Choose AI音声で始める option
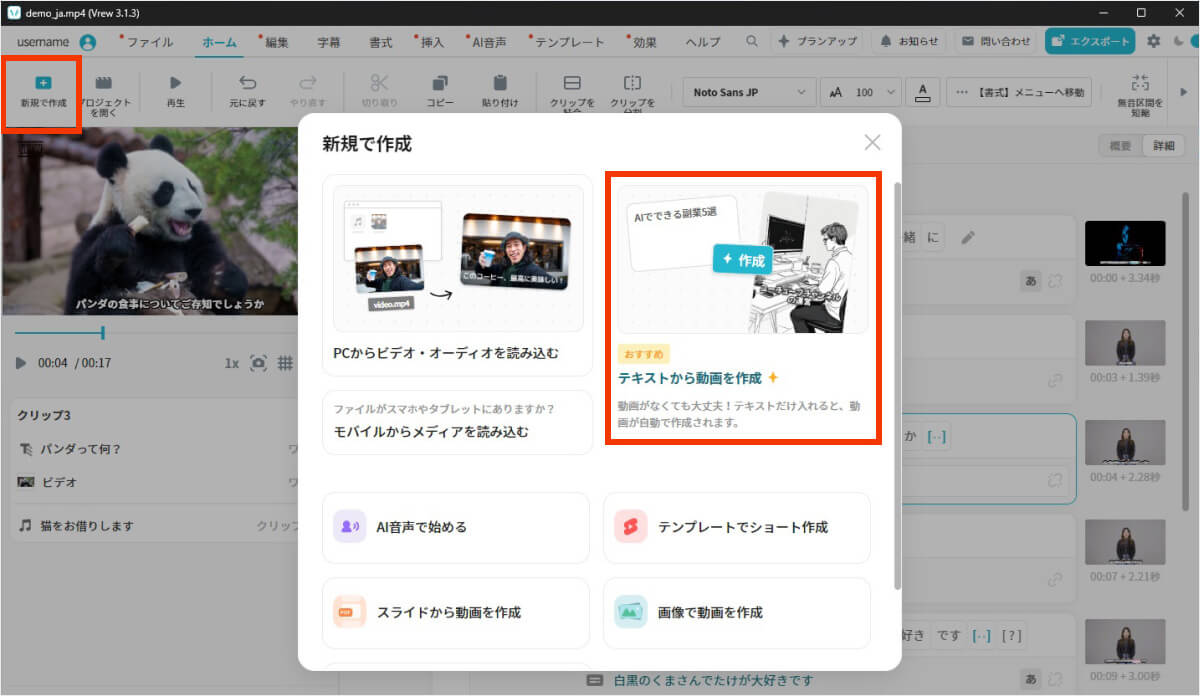Viewport: 1200px width, 696px height. [x=456, y=527]
